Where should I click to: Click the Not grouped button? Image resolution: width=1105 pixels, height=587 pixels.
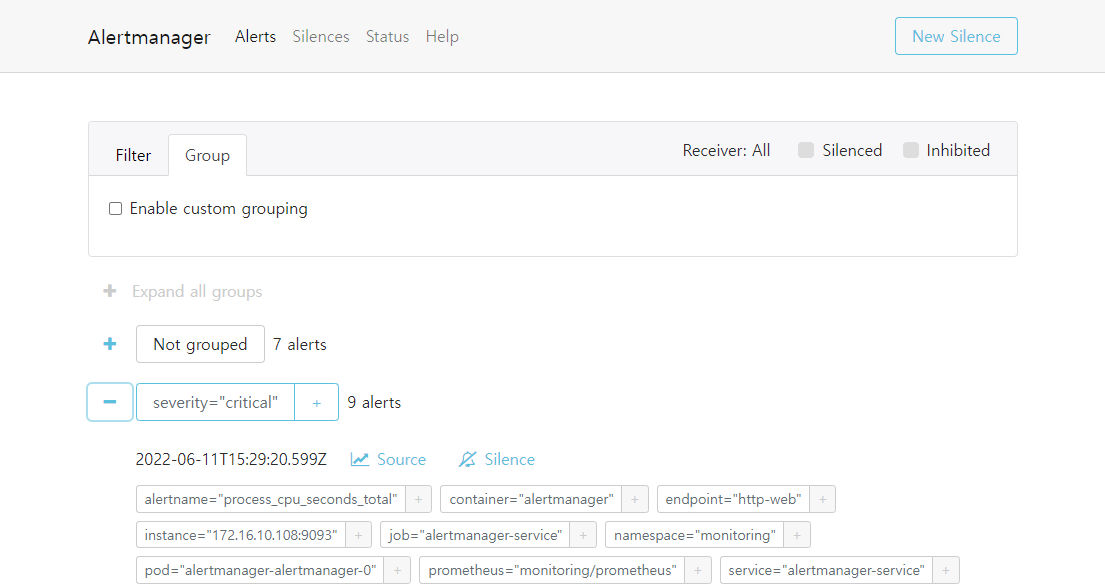200,344
